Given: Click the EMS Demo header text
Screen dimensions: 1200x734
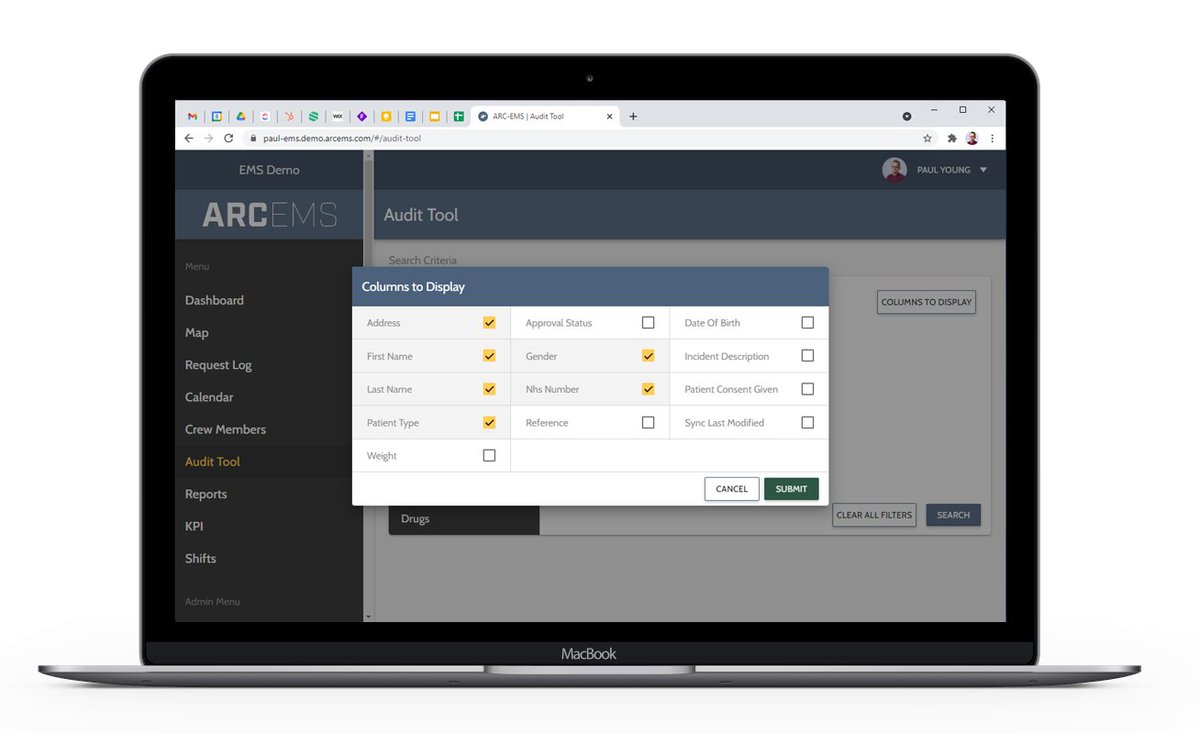Looking at the screenshot, I should [x=269, y=170].
